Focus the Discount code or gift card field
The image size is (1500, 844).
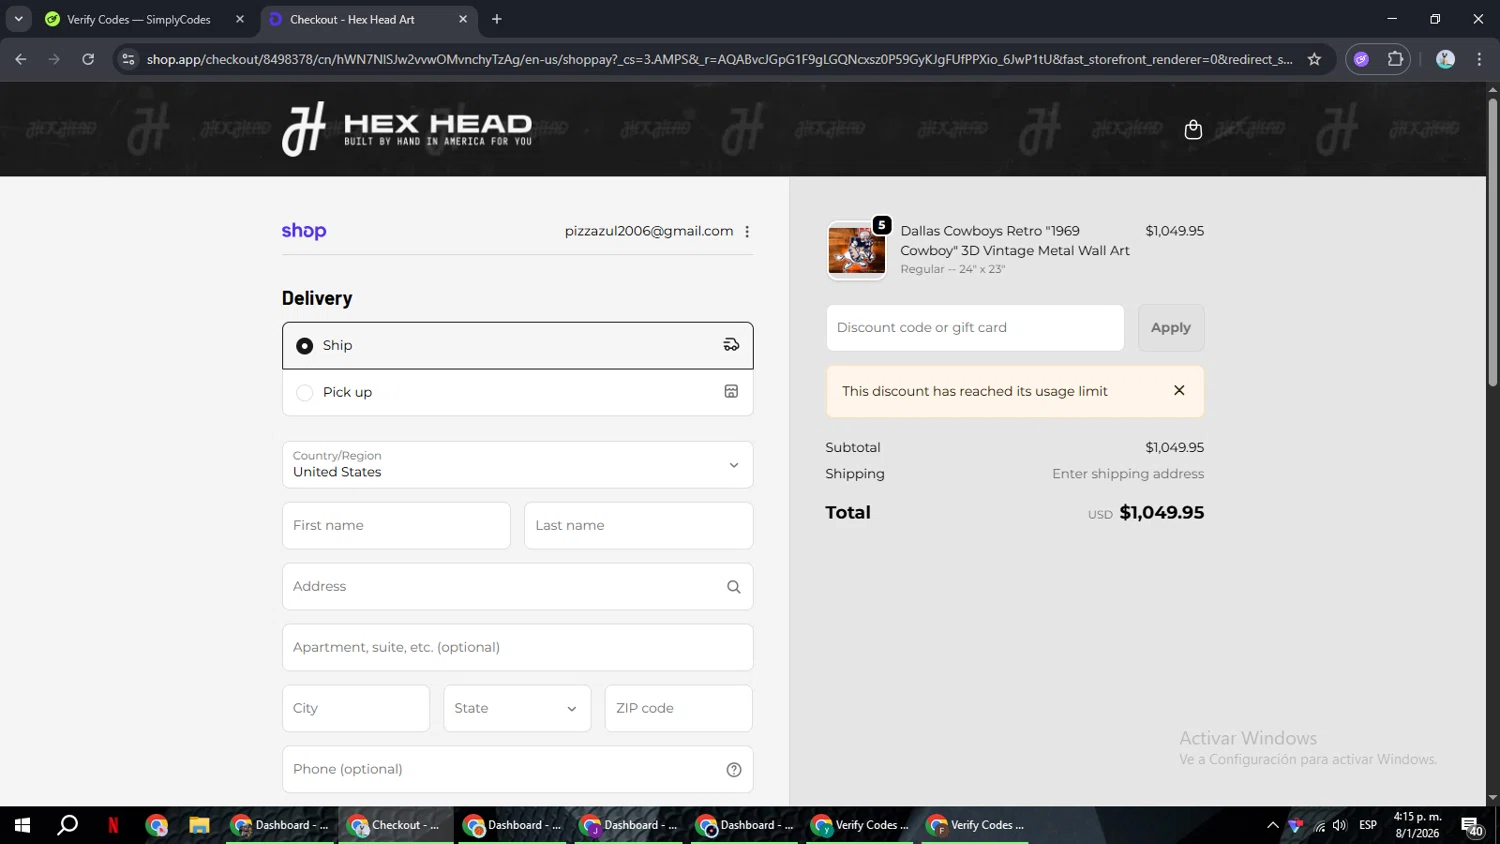coord(975,328)
